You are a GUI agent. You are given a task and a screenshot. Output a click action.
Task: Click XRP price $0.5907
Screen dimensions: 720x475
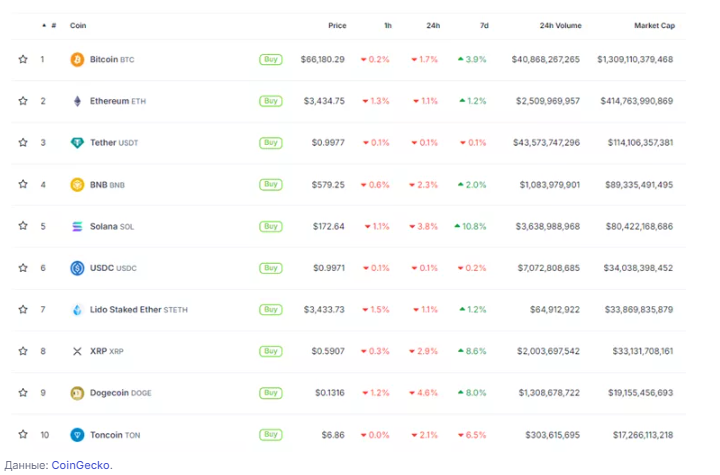pyautogui.click(x=328, y=351)
